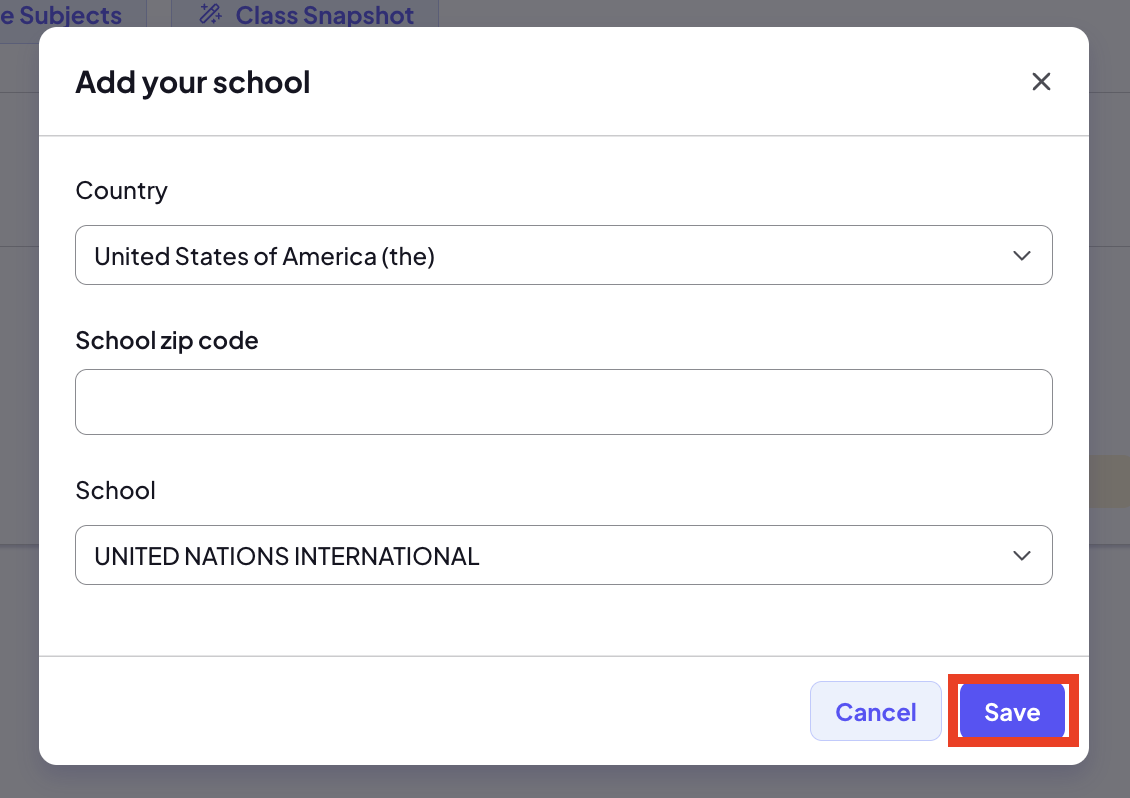Image resolution: width=1130 pixels, height=798 pixels.
Task: Click the blank footer area left of Cancel
Action: (424, 711)
